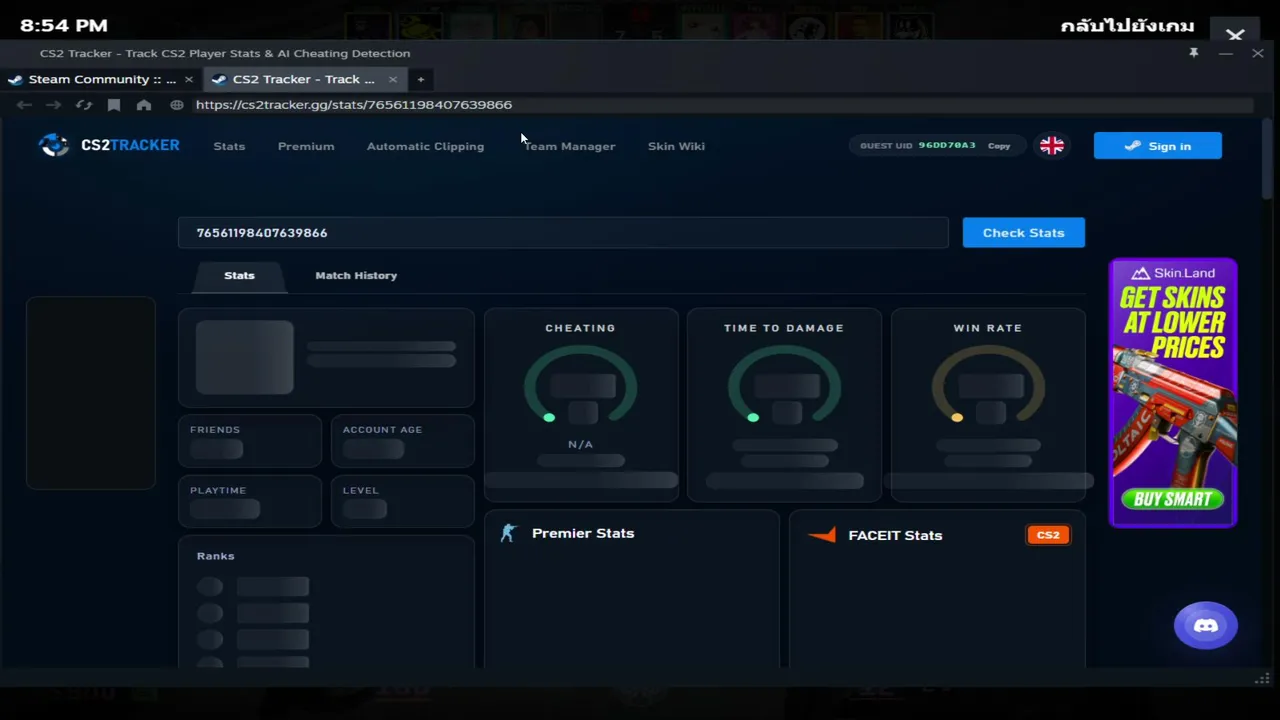Image resolution: width=1280 pixels, height=720 pixels.
Task: Open the Premium page
Action: click(306, 146)
